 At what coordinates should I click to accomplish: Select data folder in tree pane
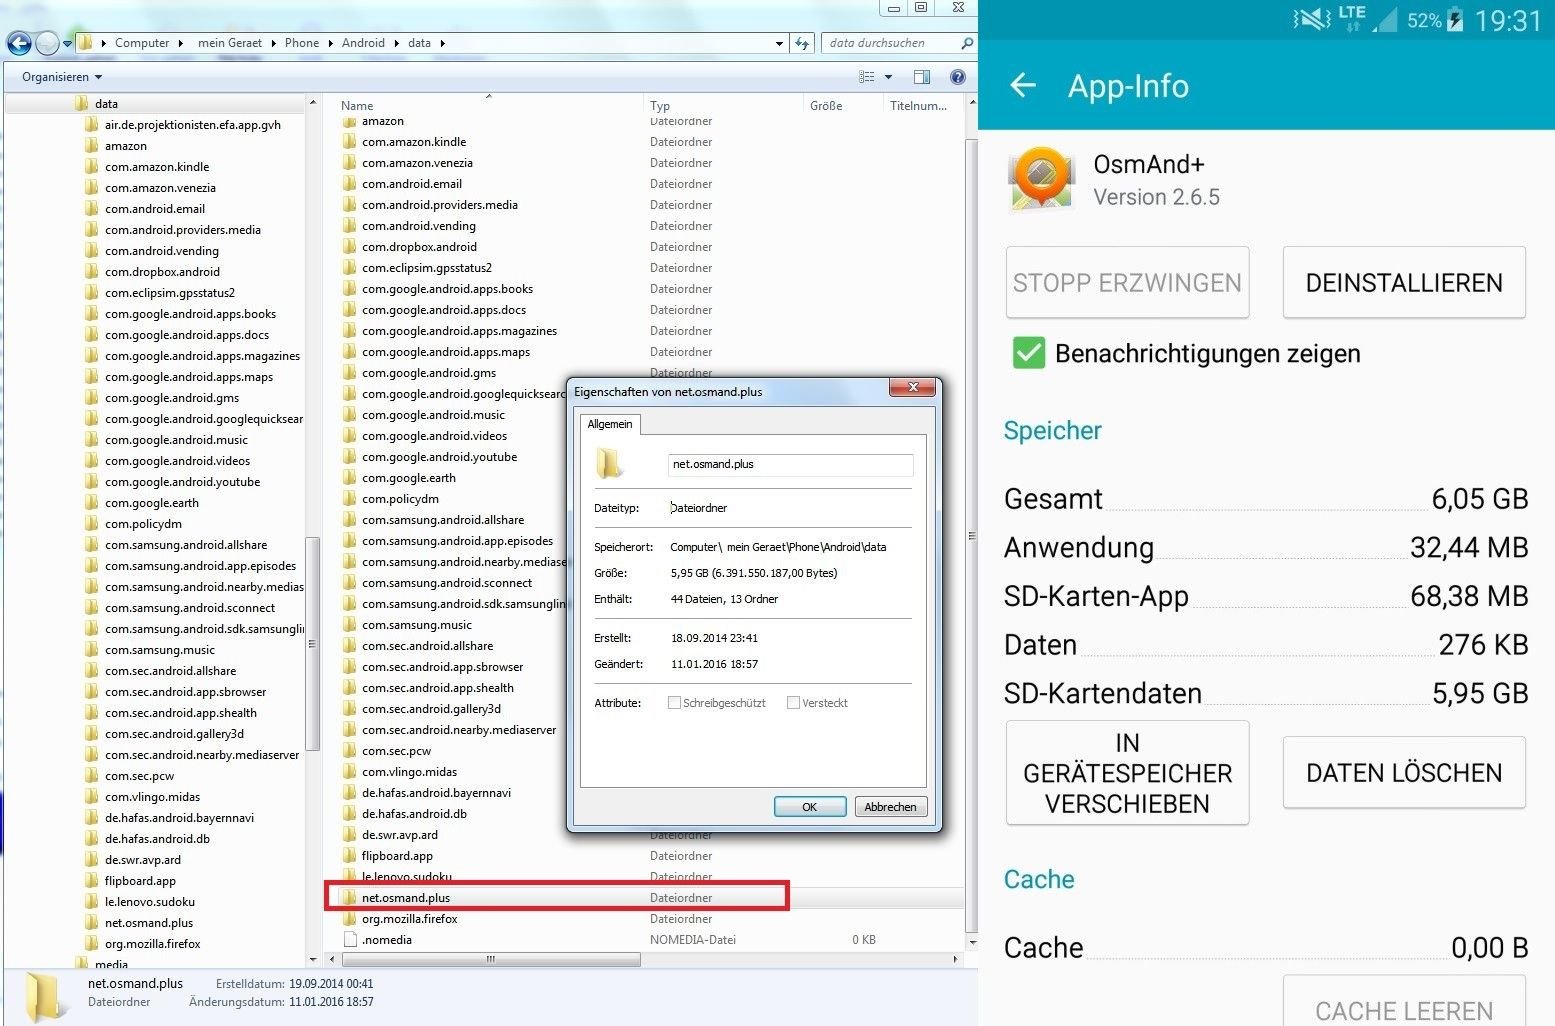pyautogui.click(x=106, y=104)
